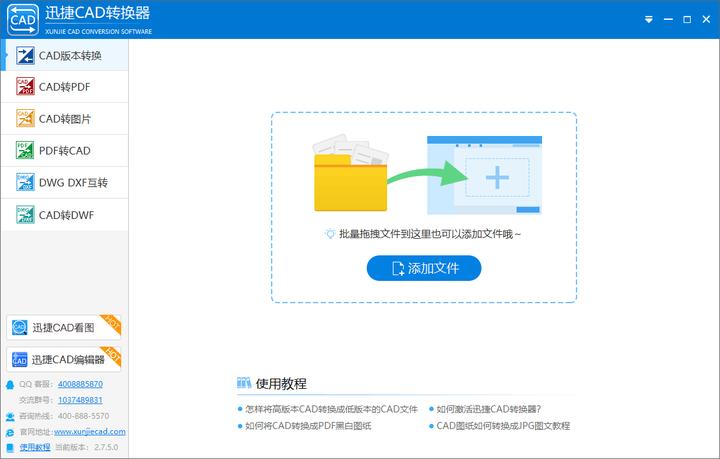
Task: Select the CAD版本转换 sidebar item
Action: pyautogui.click(x=64, y=56)
